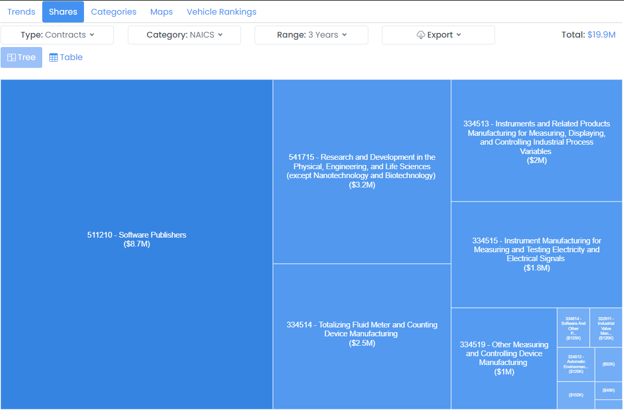
Task: Click the ($1M) amount label
Action: pos(504,372)
